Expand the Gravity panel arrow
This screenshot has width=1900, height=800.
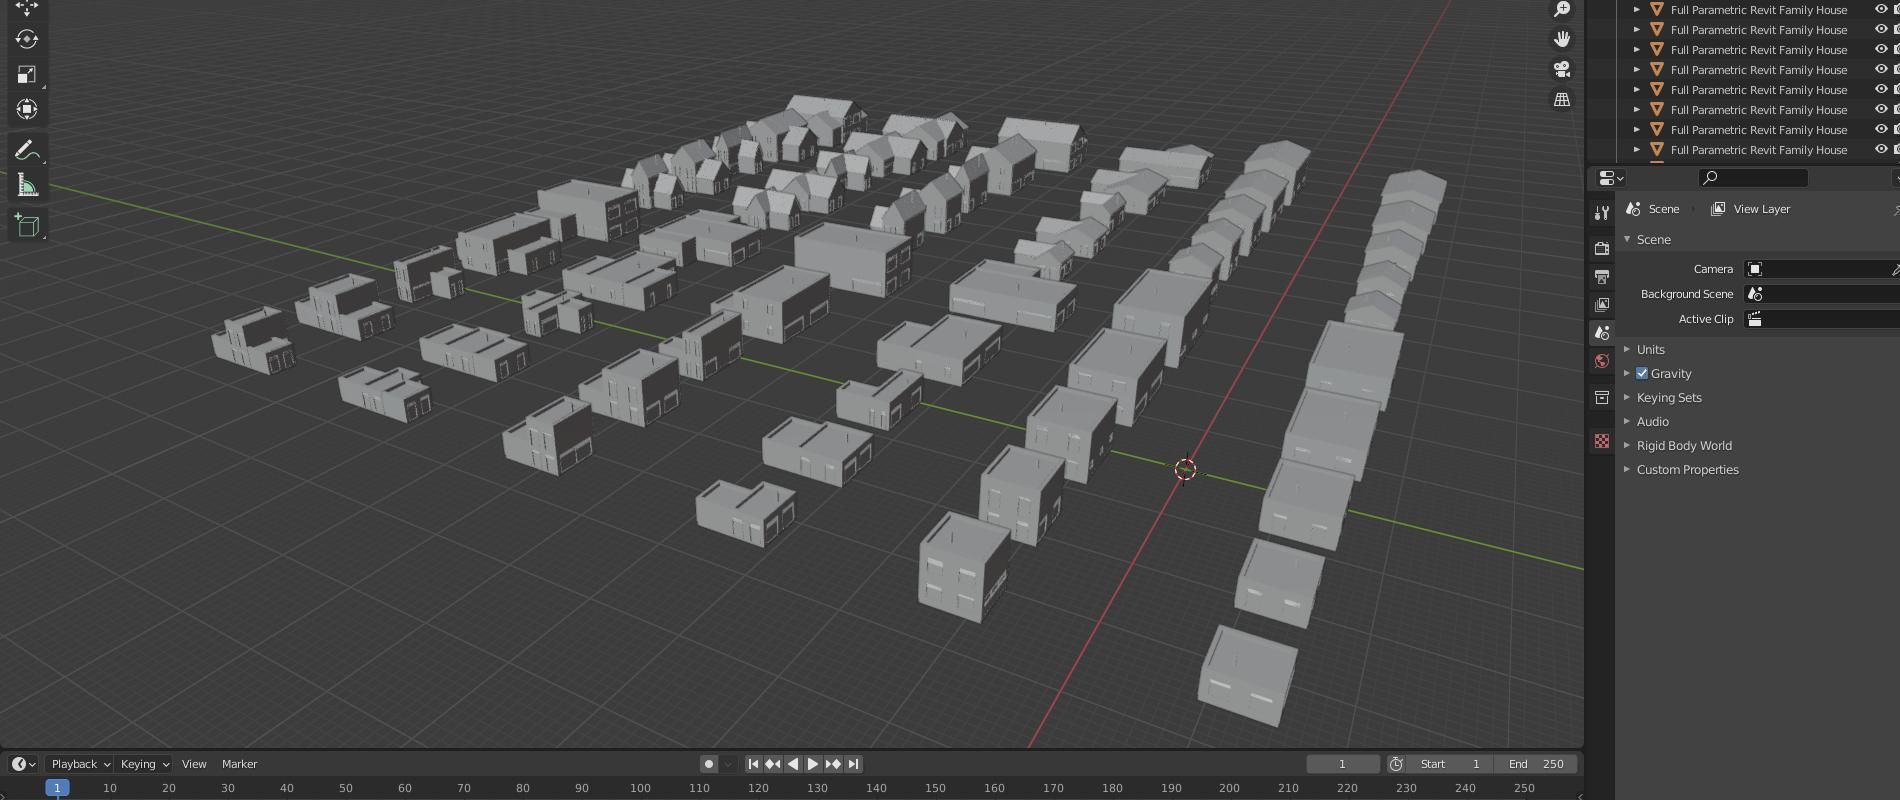[x=1627, y=373]
